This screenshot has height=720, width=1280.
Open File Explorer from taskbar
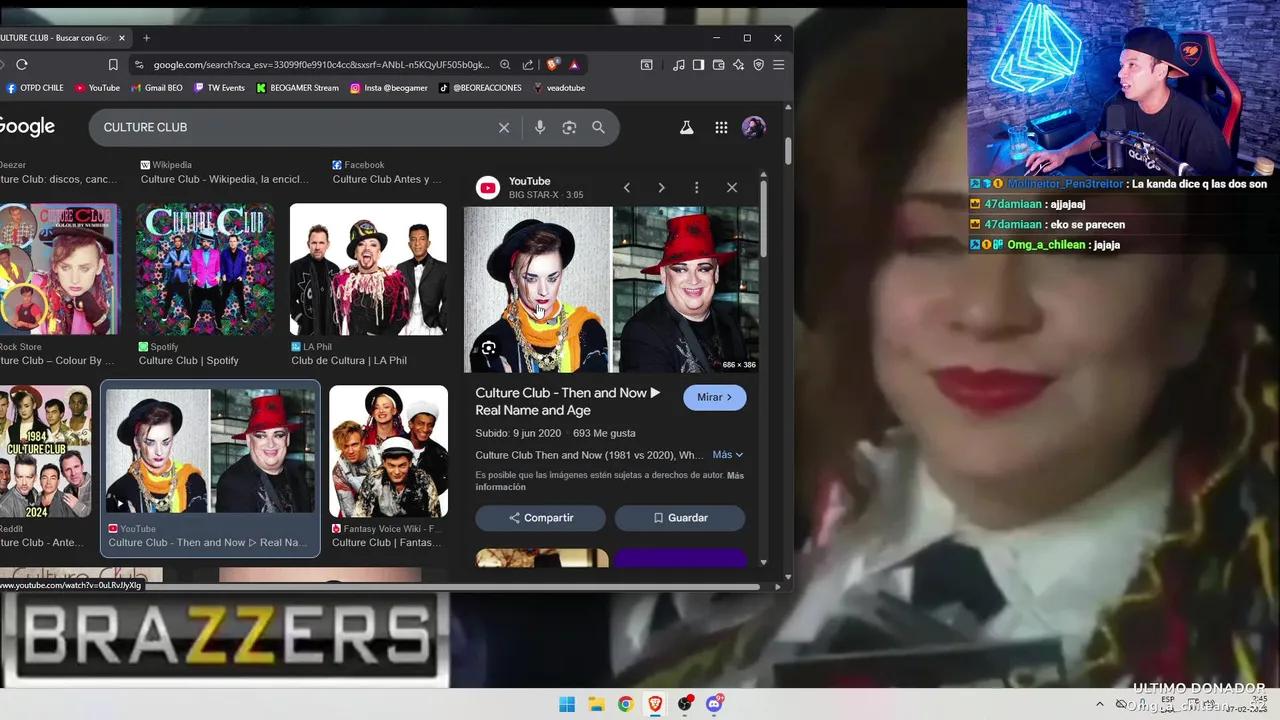pyautogui.click(x=596, y=704)
